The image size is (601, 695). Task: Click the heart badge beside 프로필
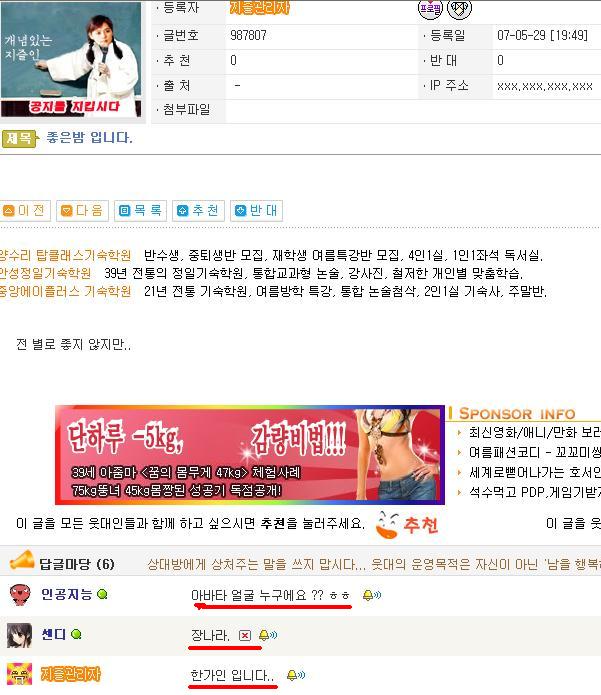459,8
